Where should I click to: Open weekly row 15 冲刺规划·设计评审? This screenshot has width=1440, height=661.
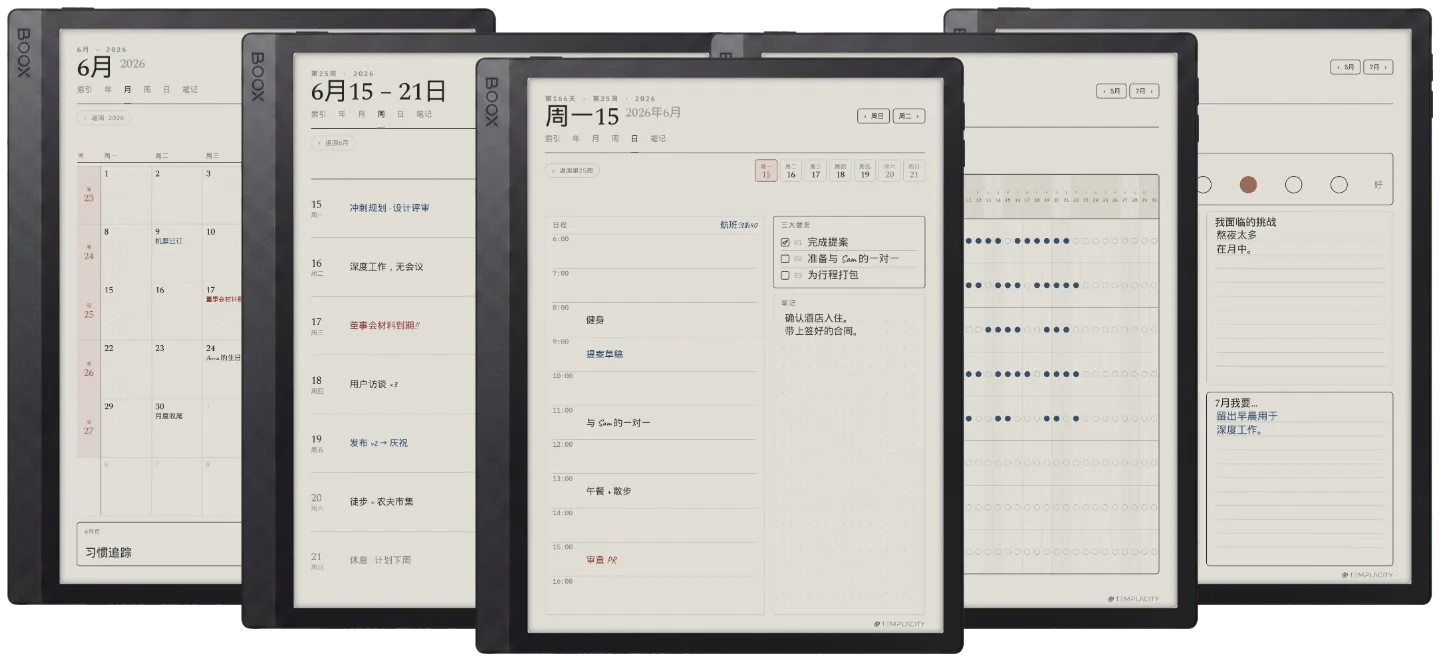point(391,208)
